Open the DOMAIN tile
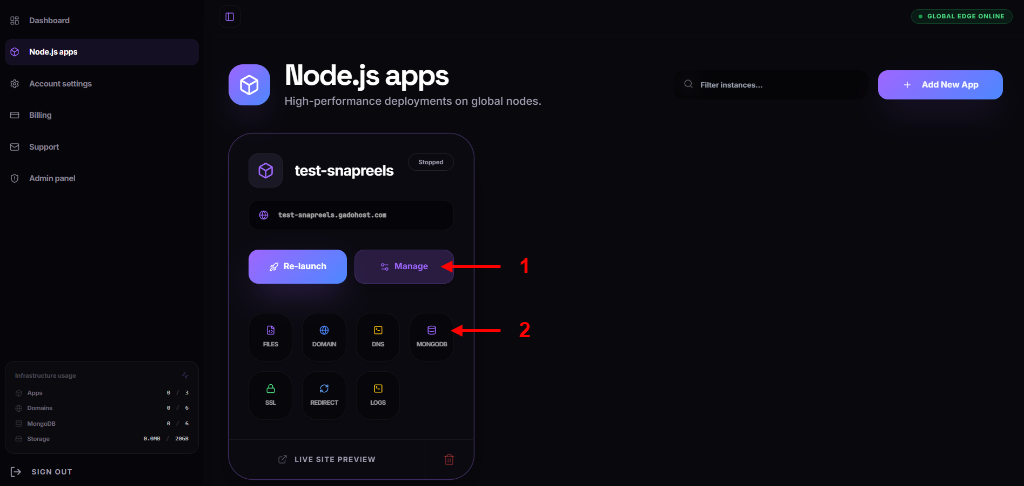Image resolution: width=1024 pixels, height=486 pixels. [324, 337]
